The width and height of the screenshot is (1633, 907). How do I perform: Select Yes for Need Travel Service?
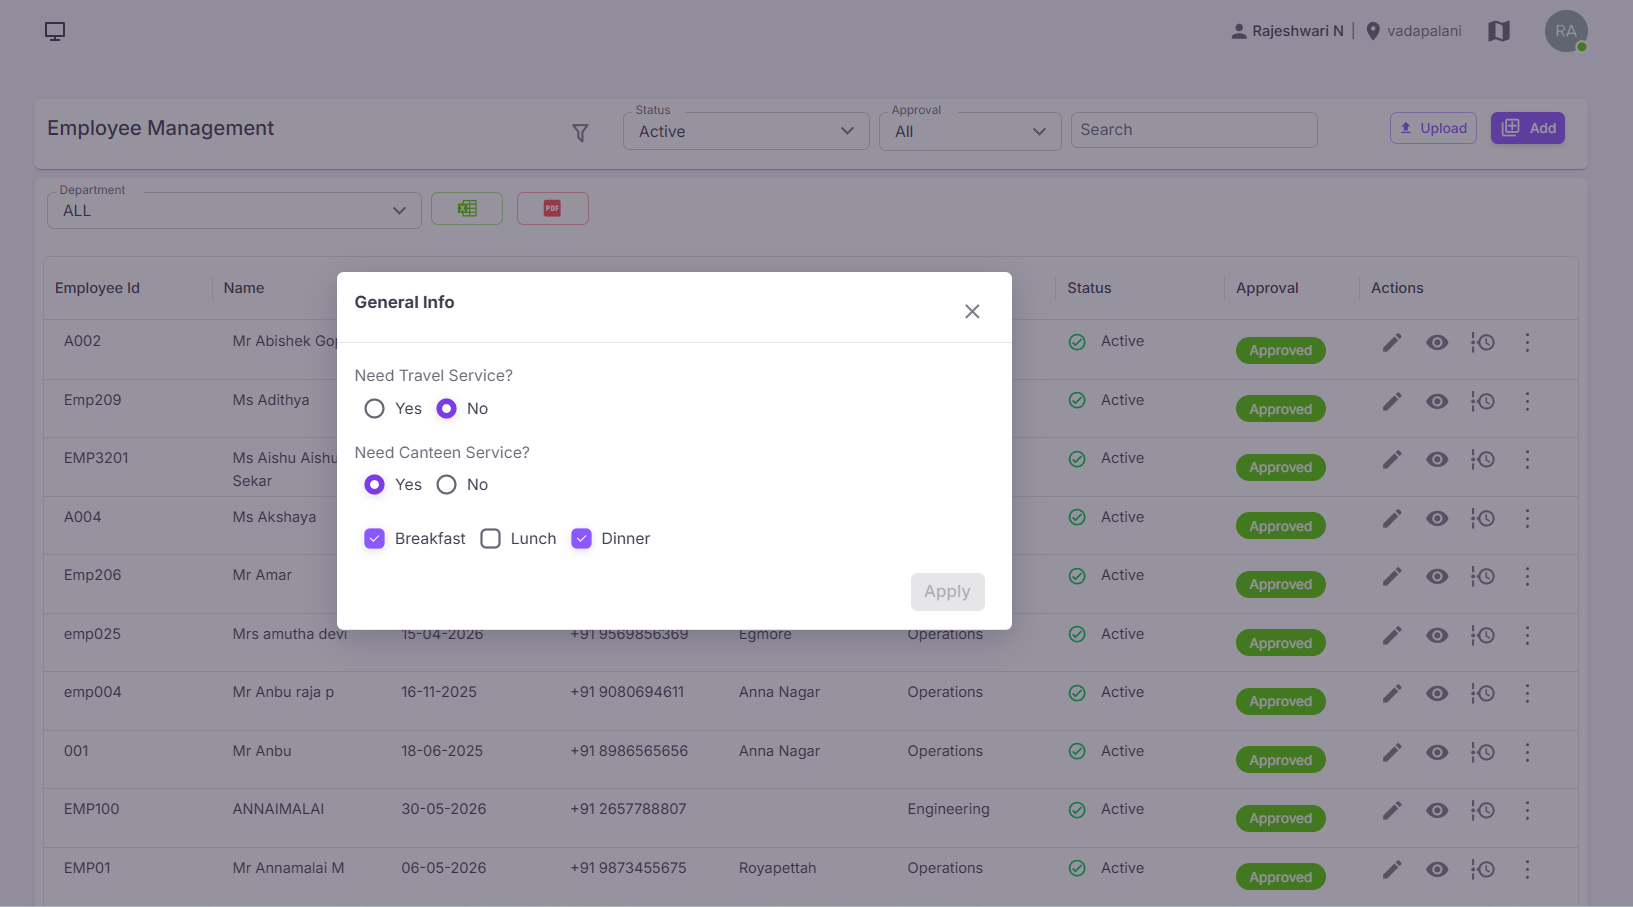click(x=374, y=408)
